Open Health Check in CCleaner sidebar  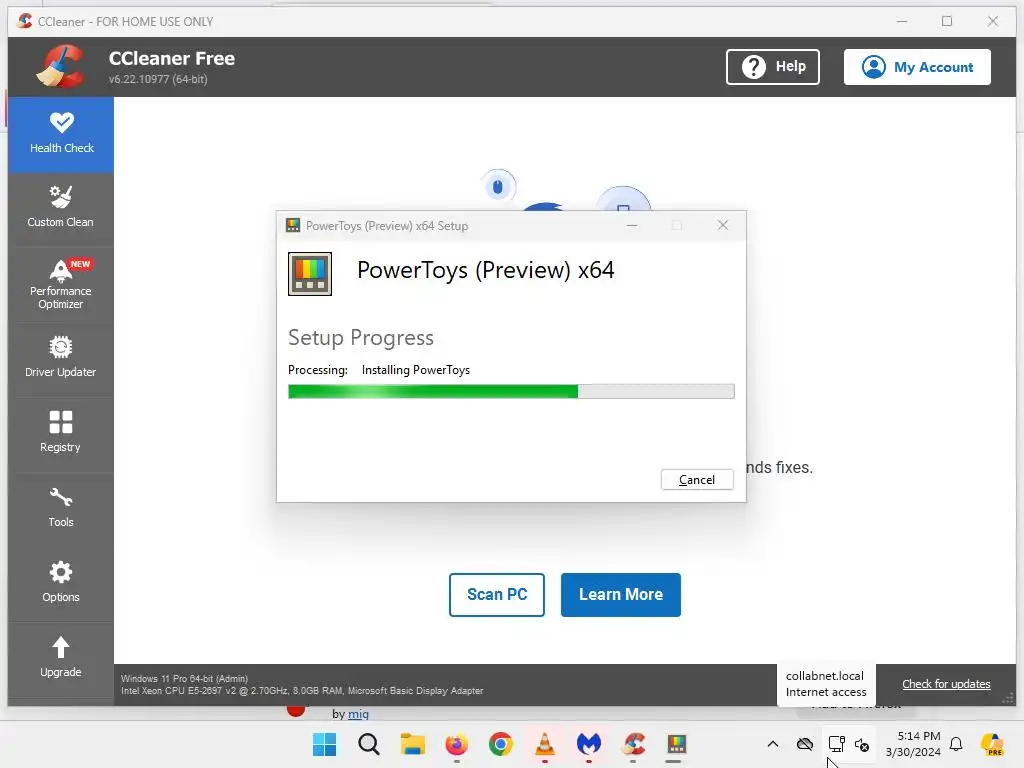tap(61, 135)
